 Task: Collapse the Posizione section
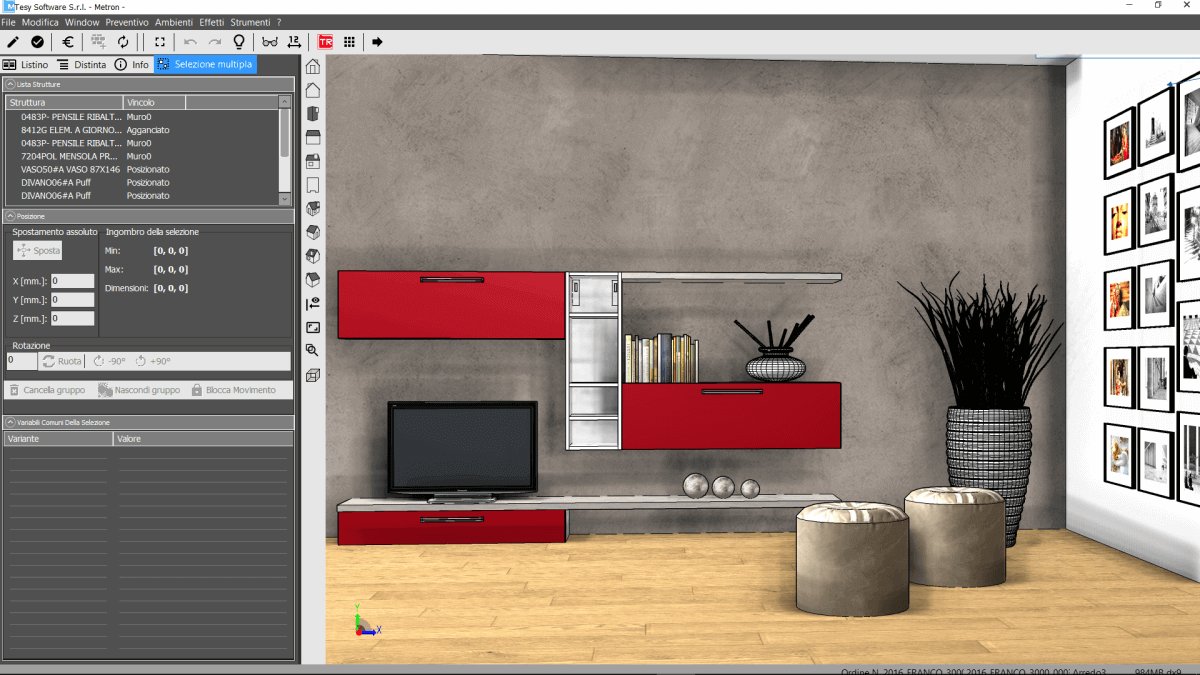point(10,216)
